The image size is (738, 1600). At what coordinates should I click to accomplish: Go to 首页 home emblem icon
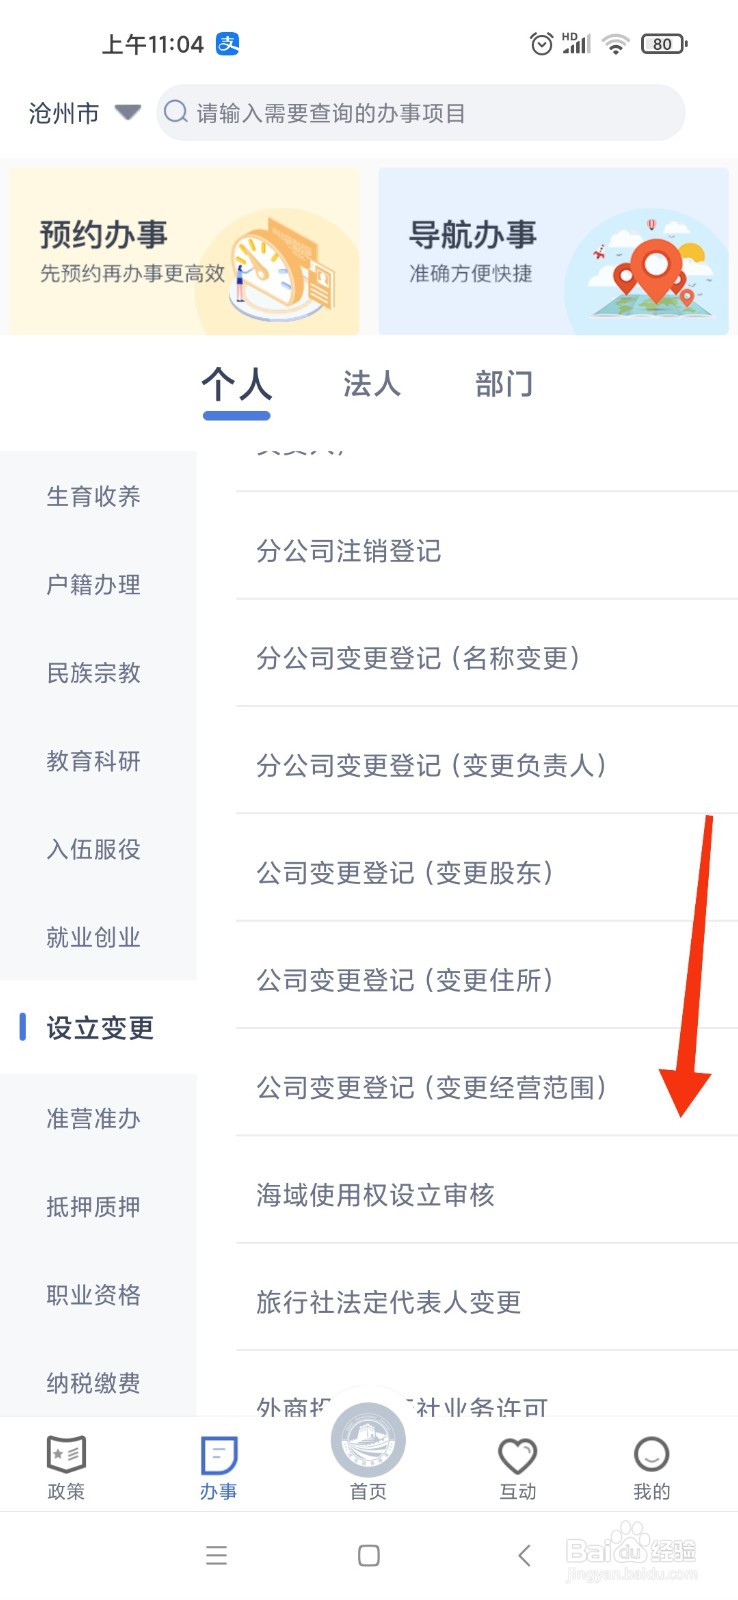point(368,1441)
